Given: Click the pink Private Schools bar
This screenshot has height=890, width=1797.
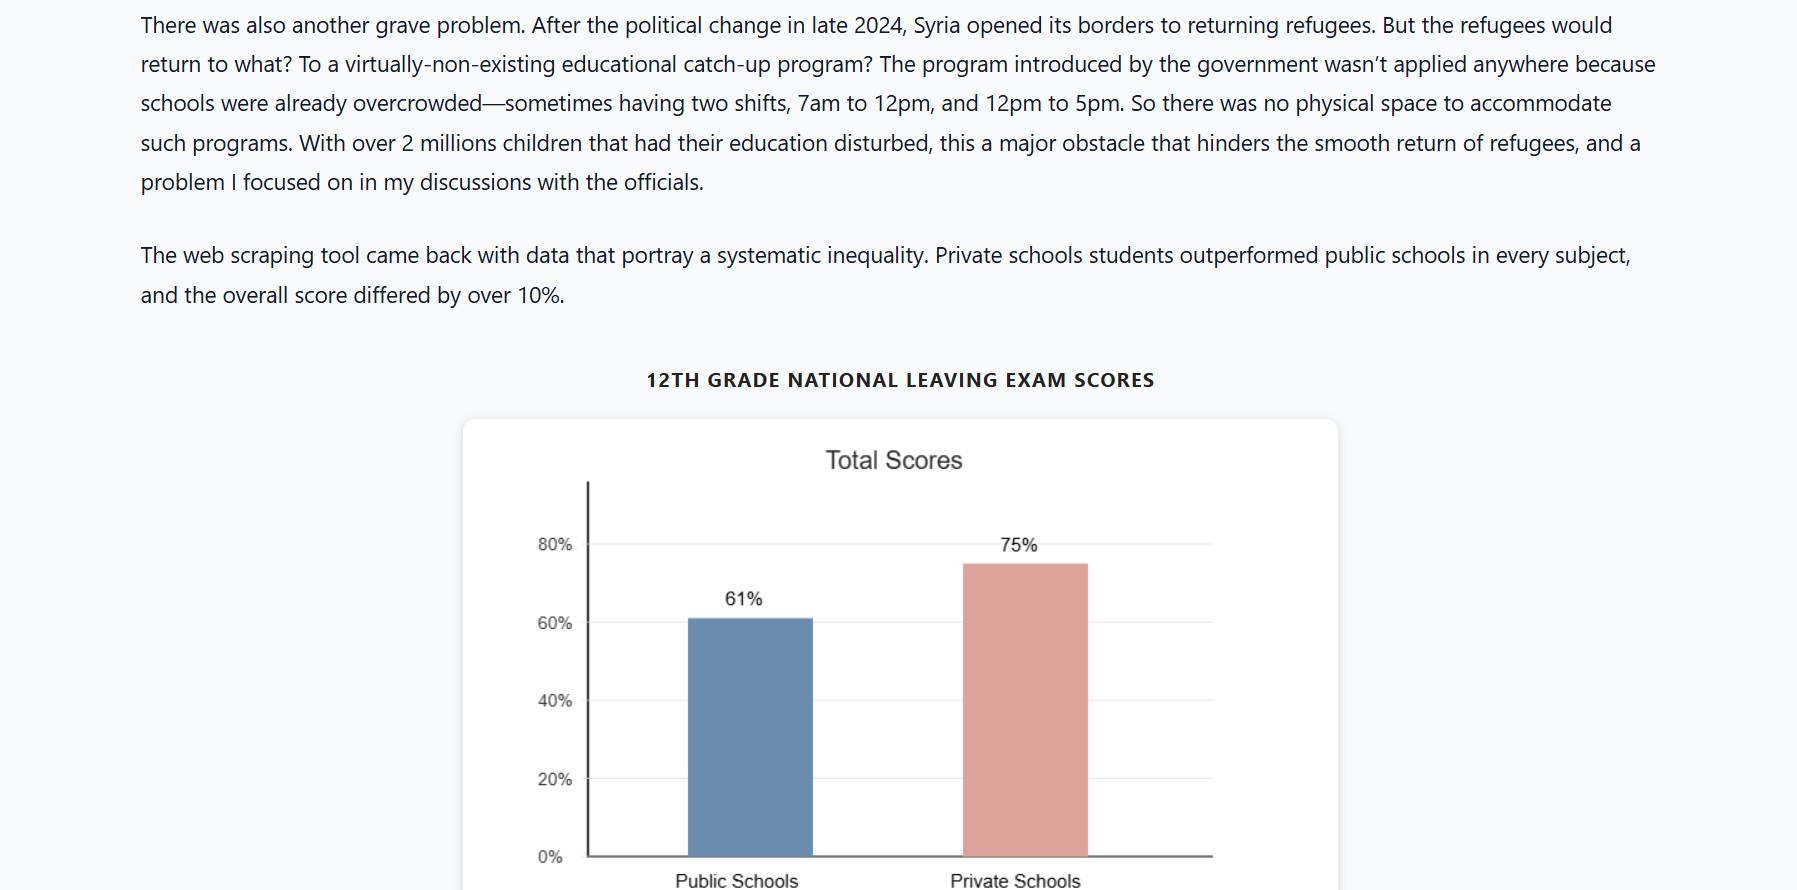Looking at the screenshot, I should click(x=1025, y=710).
